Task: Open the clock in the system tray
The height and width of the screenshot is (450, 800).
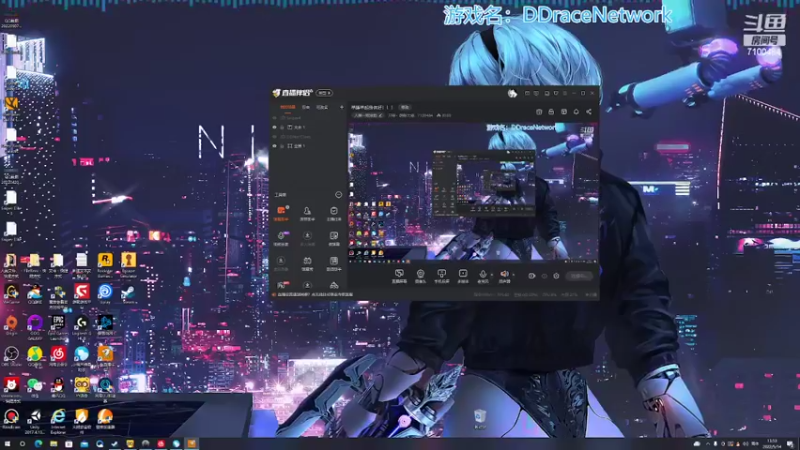Action: click(771, 444)
